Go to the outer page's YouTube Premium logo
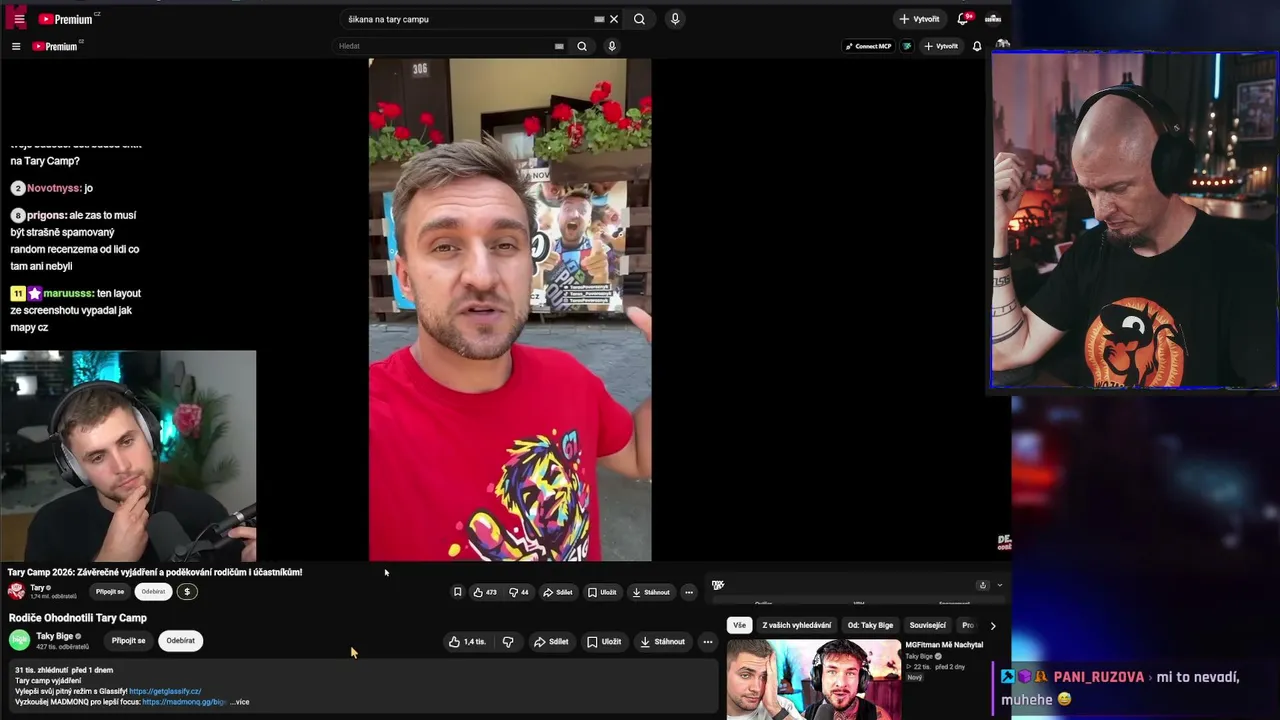 (66, 19)
